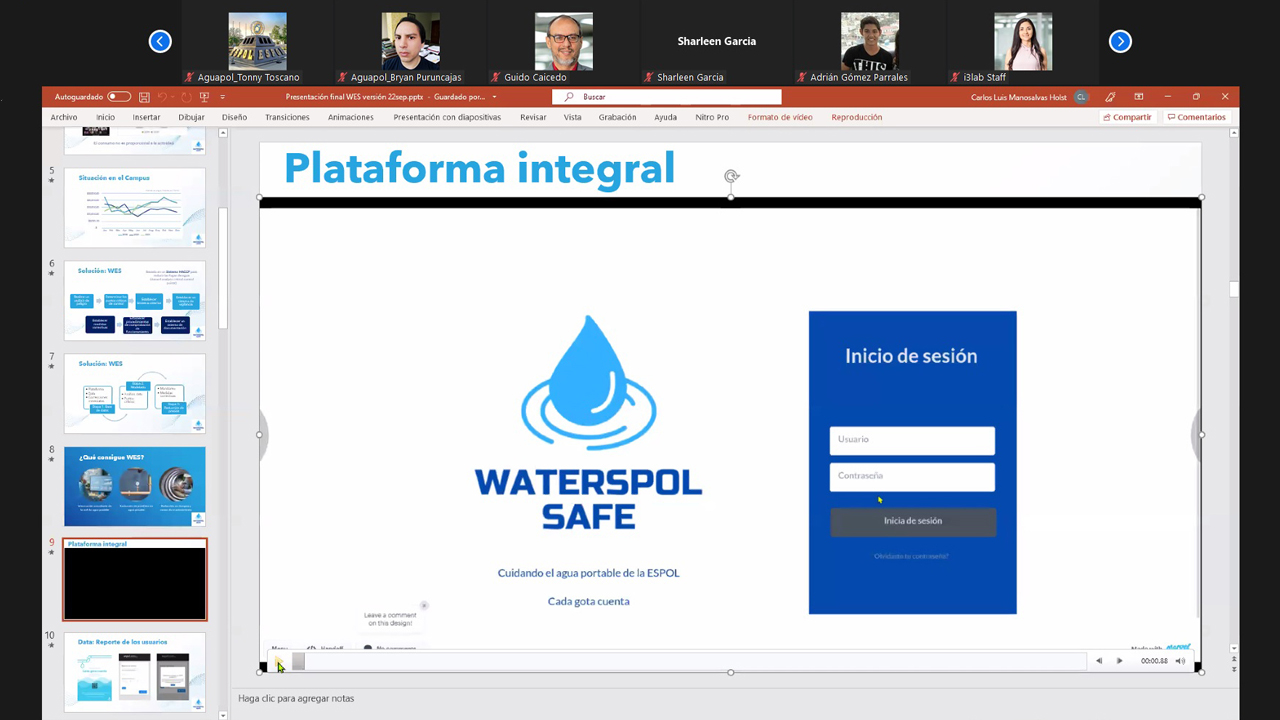Image resolution: width=1280 pixels, height=720 pixels.
Task: Switch to the Diseño tab
Action: coord(234,117)
